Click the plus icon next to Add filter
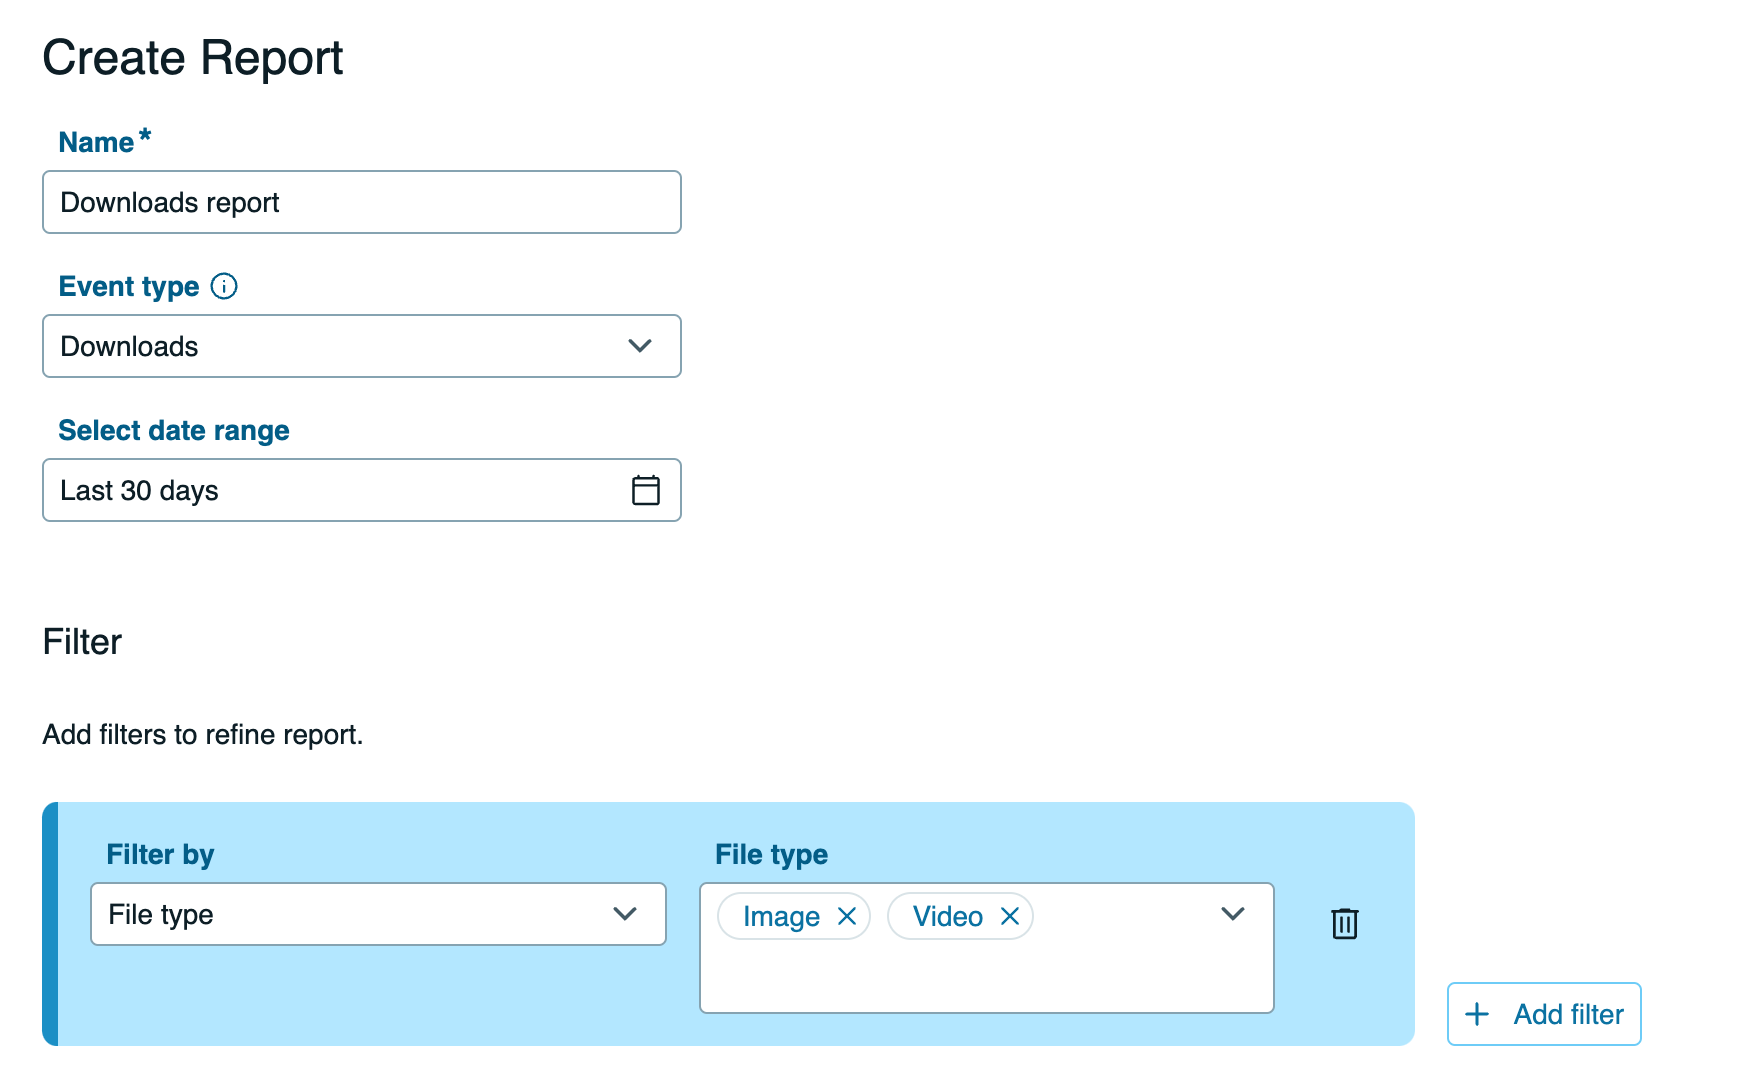 tap(1476, 1014)
